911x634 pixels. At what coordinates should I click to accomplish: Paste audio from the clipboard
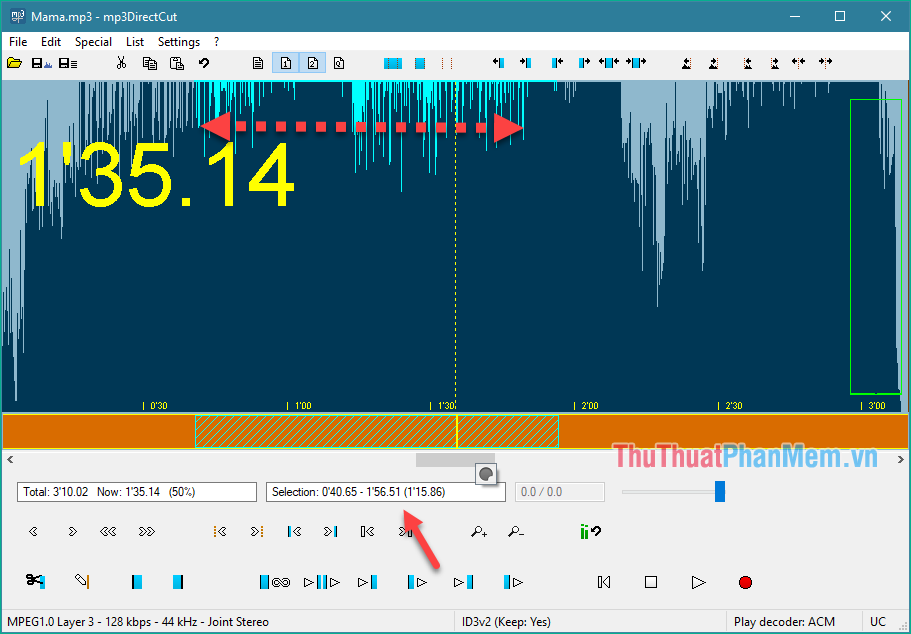coord(177,62)
